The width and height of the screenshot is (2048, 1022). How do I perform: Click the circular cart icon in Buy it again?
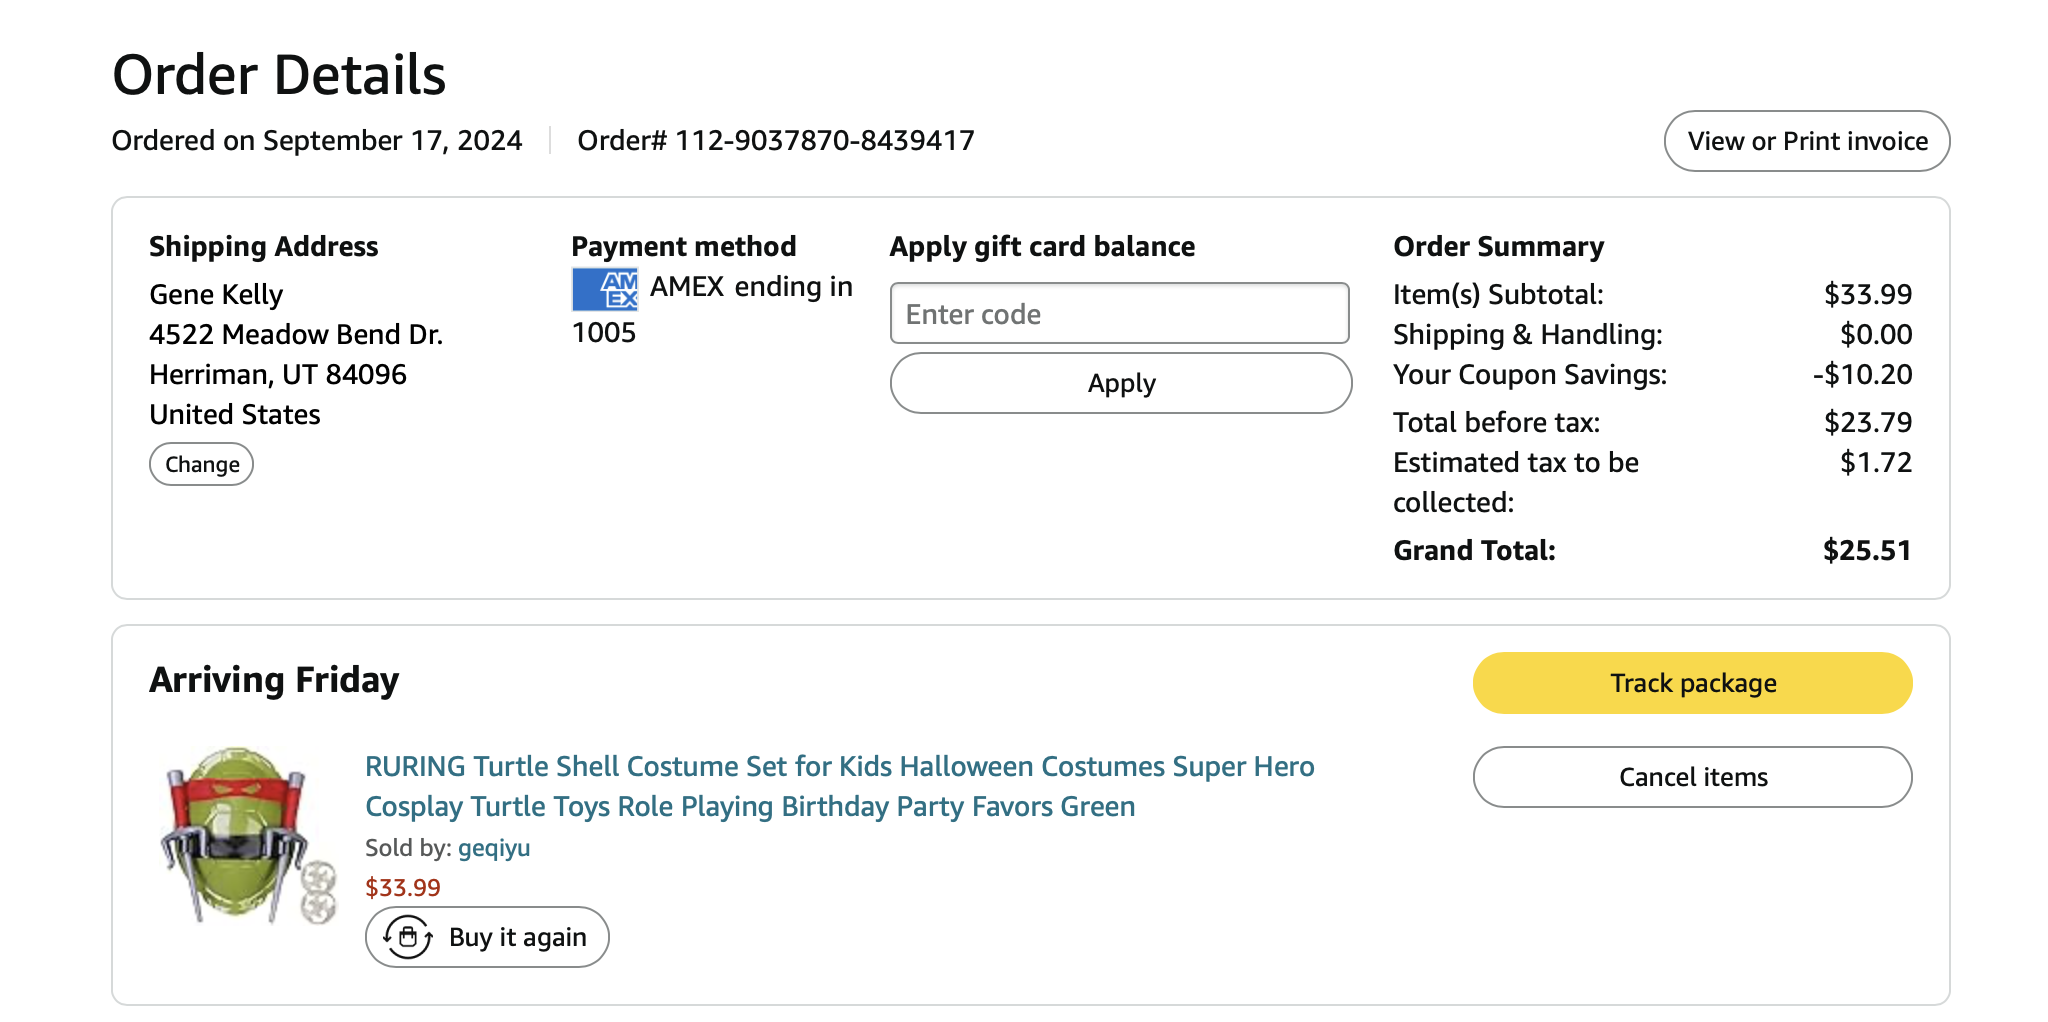point(408,937)
